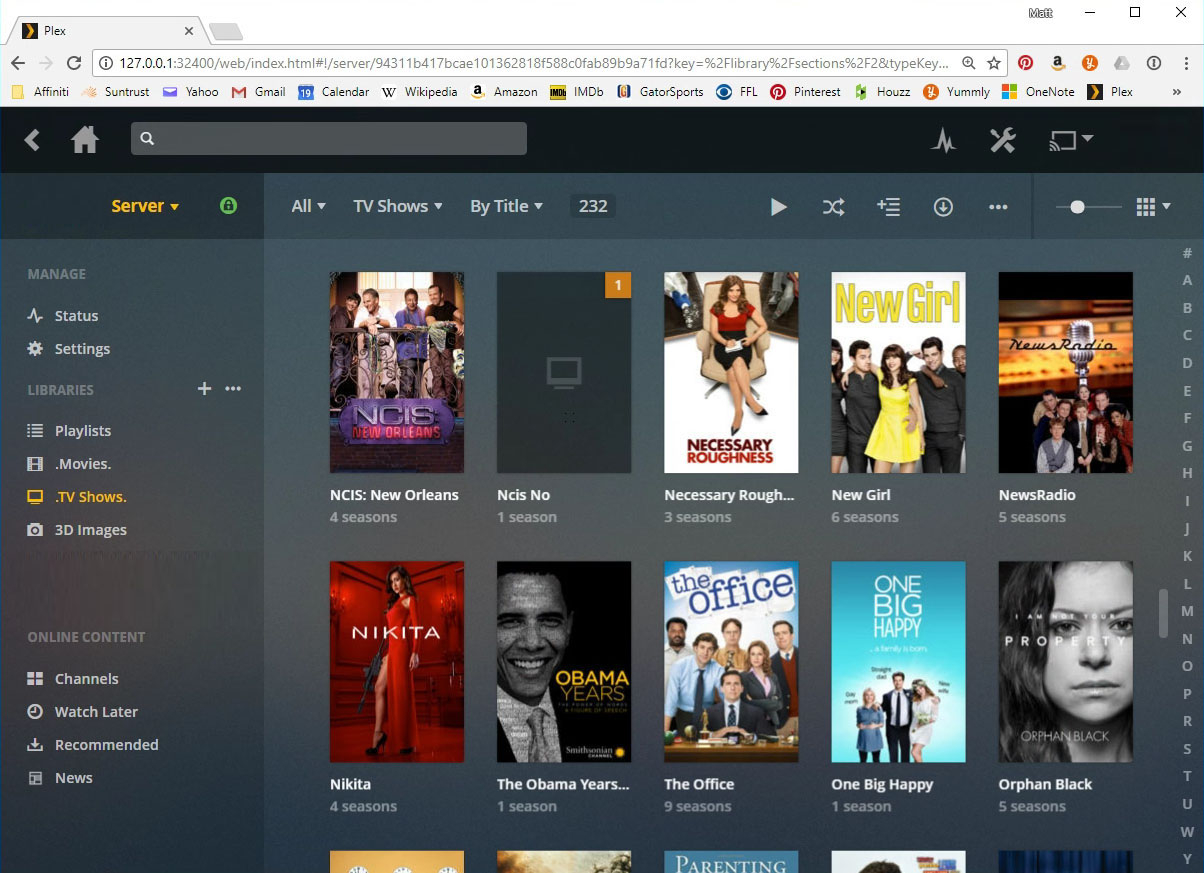
Task: Open the One Big Happy poster
Action: 898,662
